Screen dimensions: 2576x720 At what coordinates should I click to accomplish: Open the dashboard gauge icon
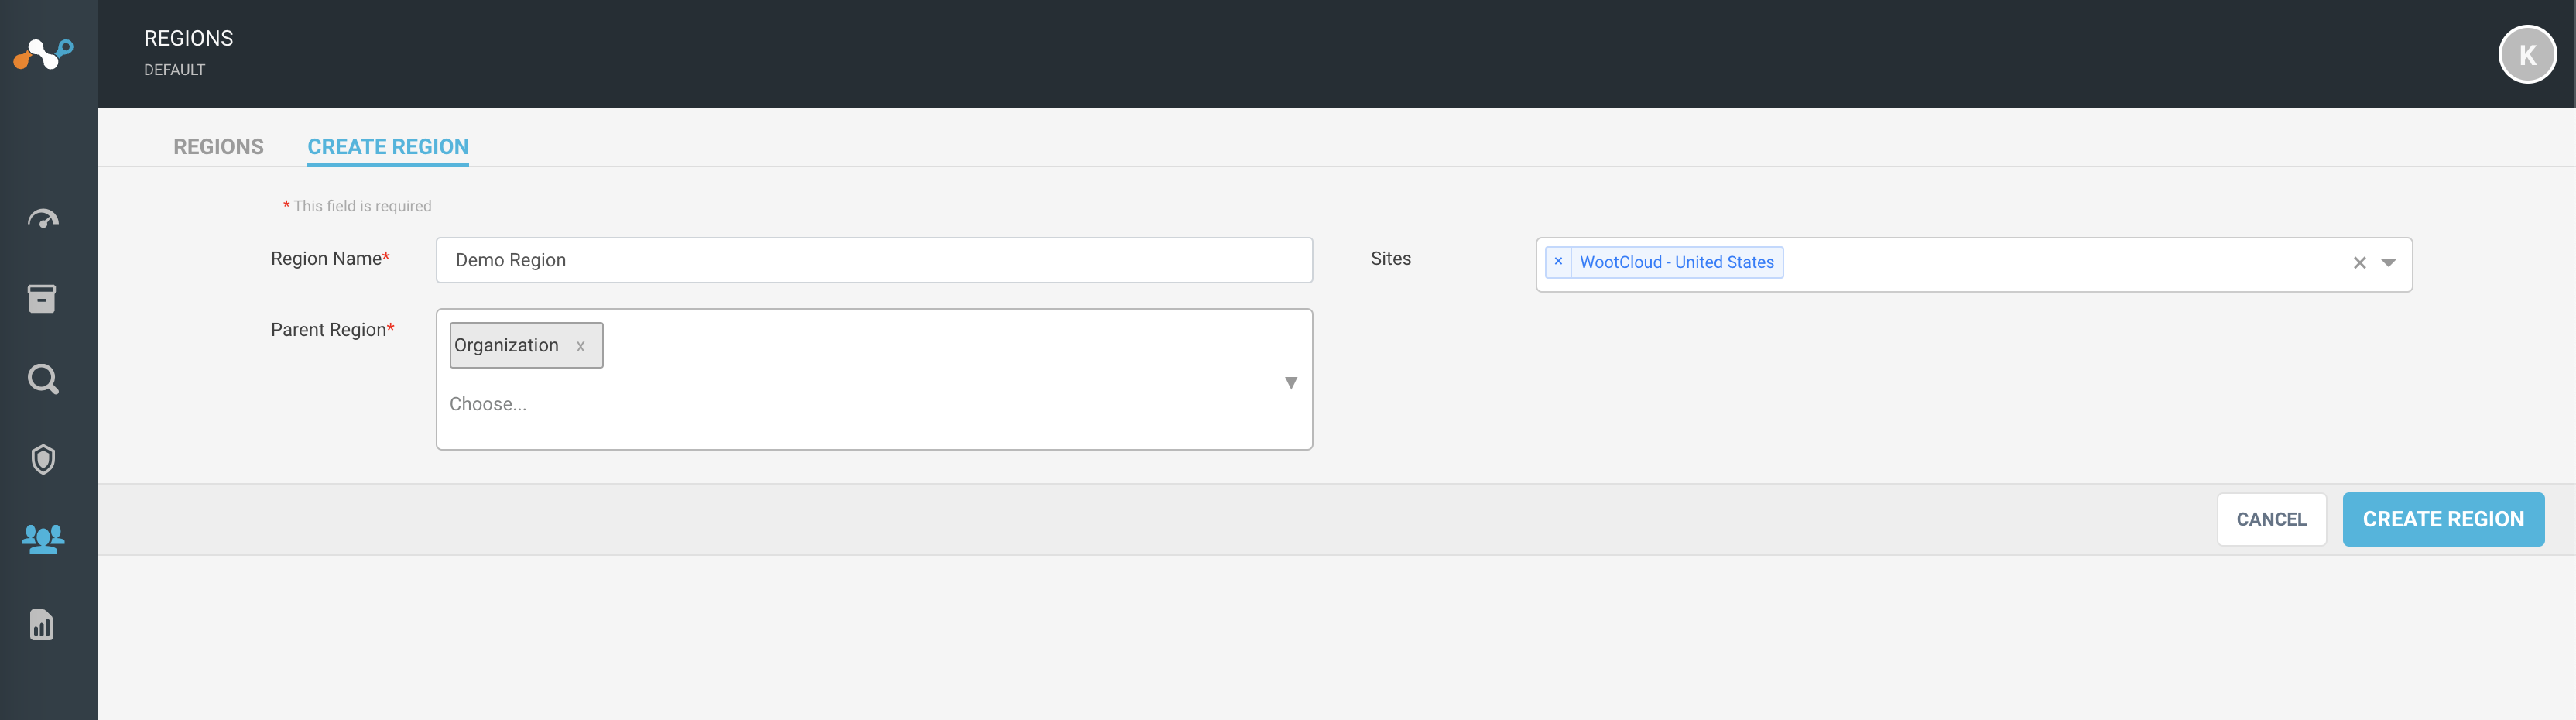[x=43, y=219]
